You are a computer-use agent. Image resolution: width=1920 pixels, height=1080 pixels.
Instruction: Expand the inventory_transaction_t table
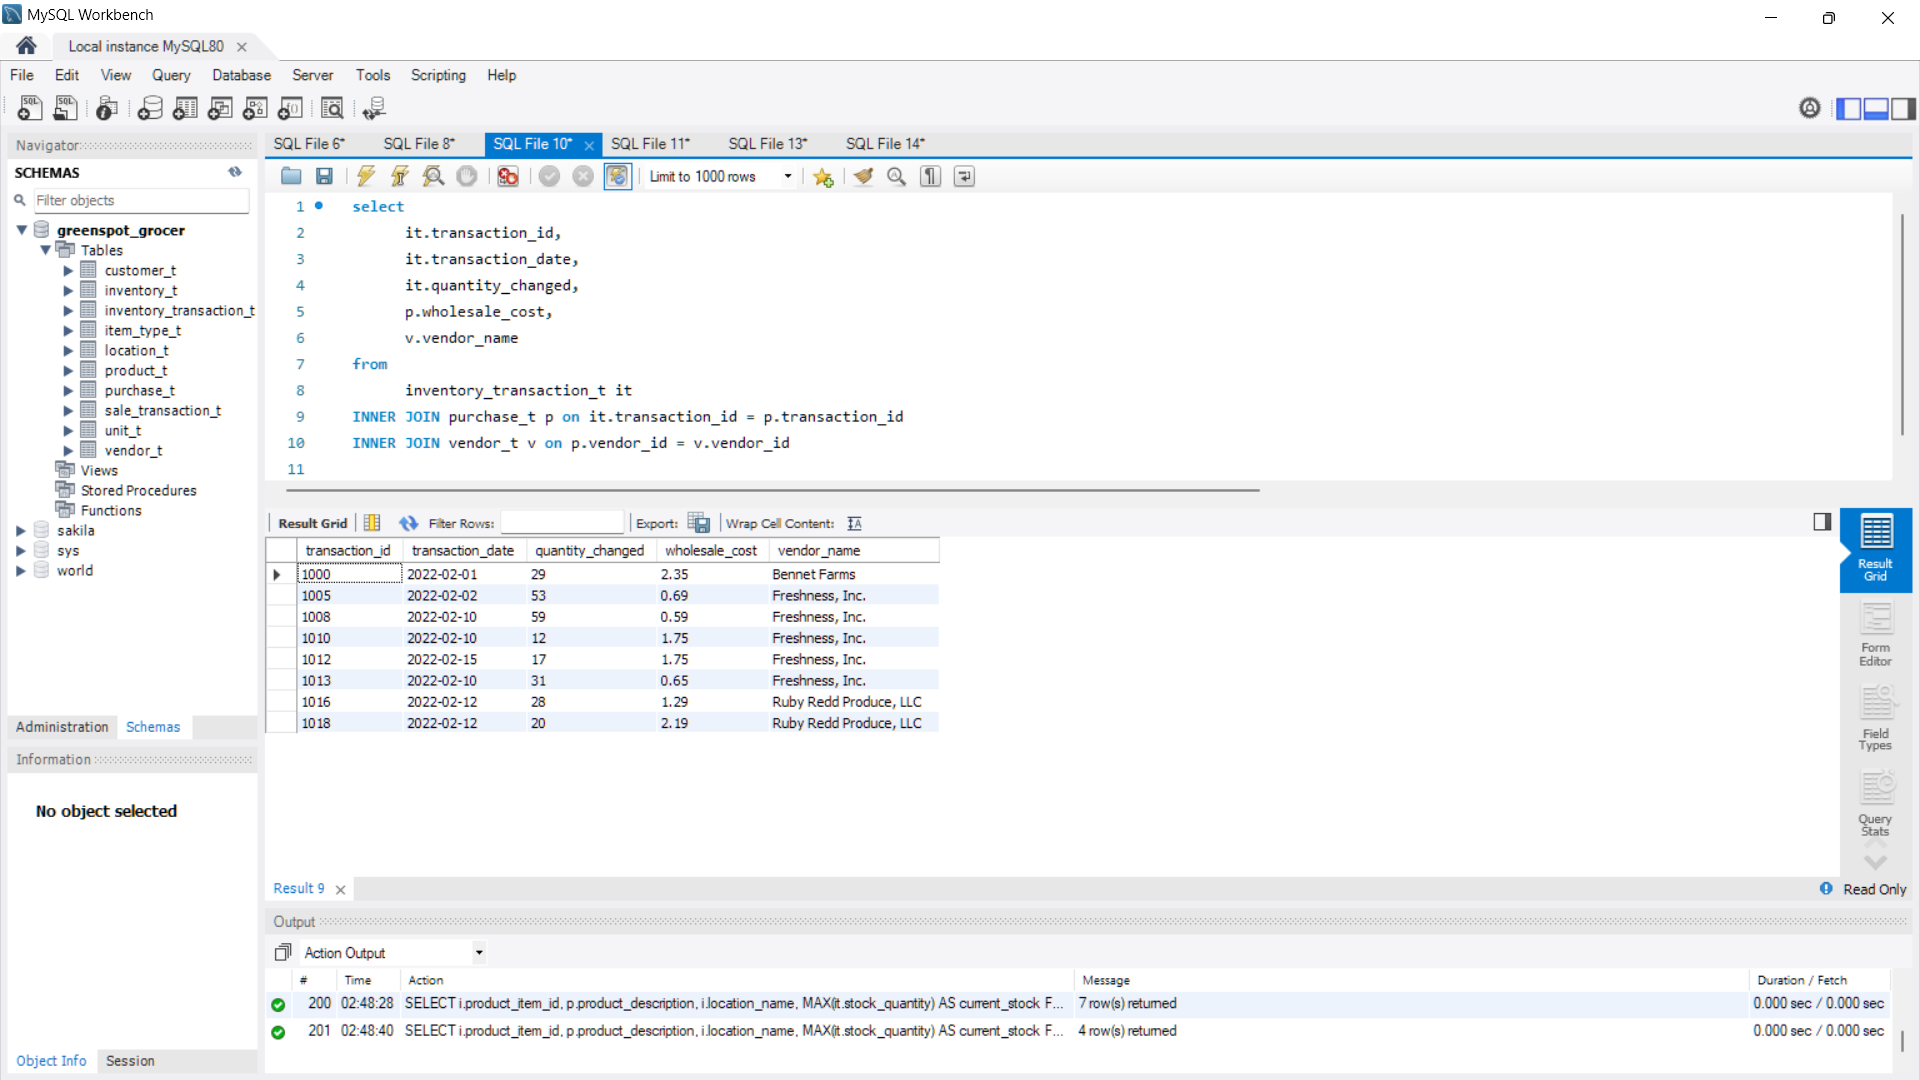coord(68,310)
